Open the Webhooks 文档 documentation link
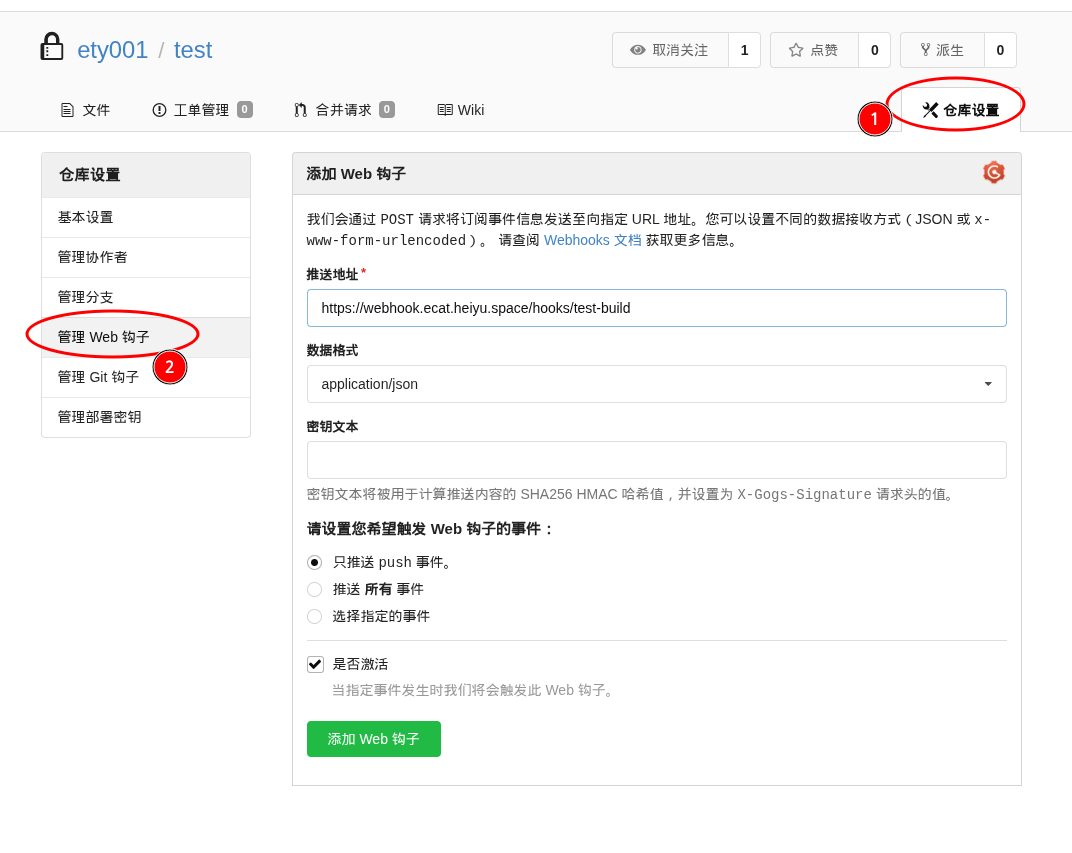Screen dimensions: 1072x853 pos(593,241)
